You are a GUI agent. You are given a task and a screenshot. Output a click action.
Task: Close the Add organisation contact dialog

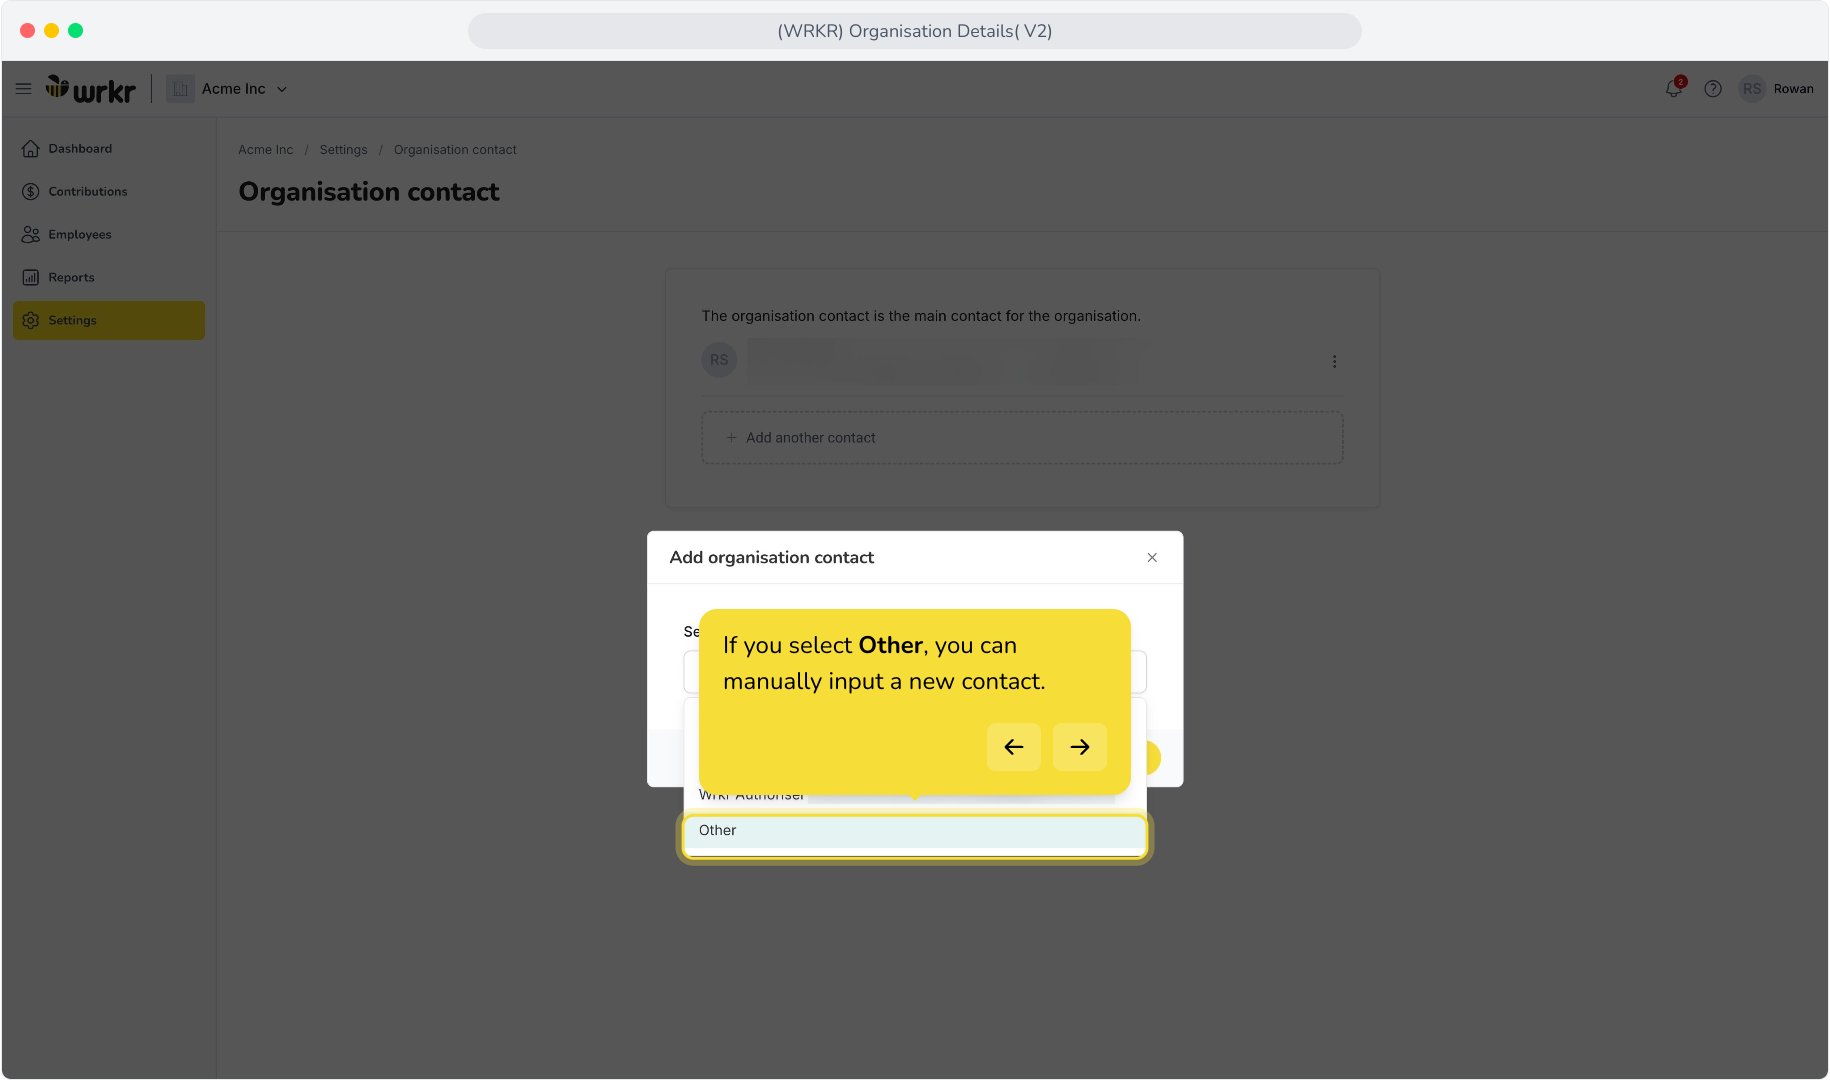[1152, 558]
